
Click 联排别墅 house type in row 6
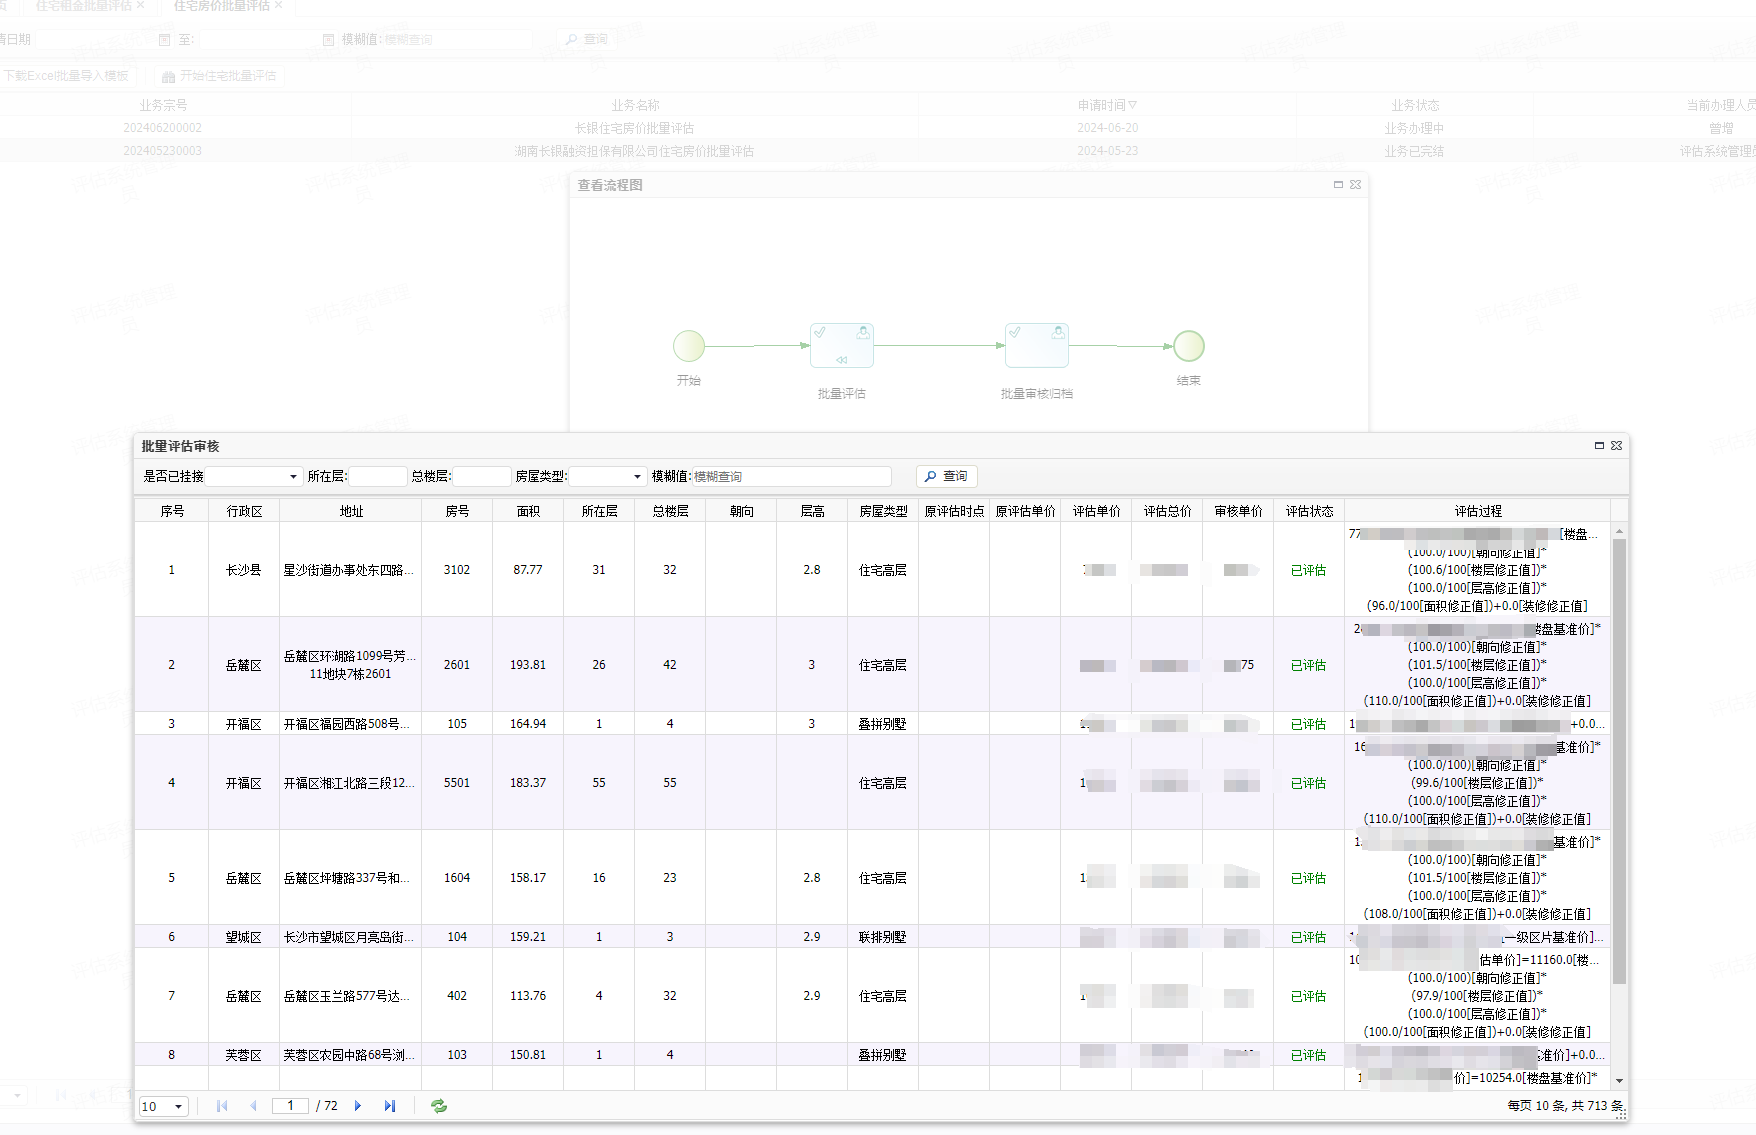(x=882, y=937)
